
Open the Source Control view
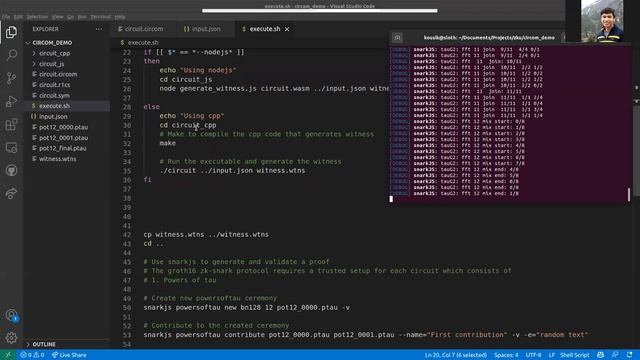click(11, 78)
